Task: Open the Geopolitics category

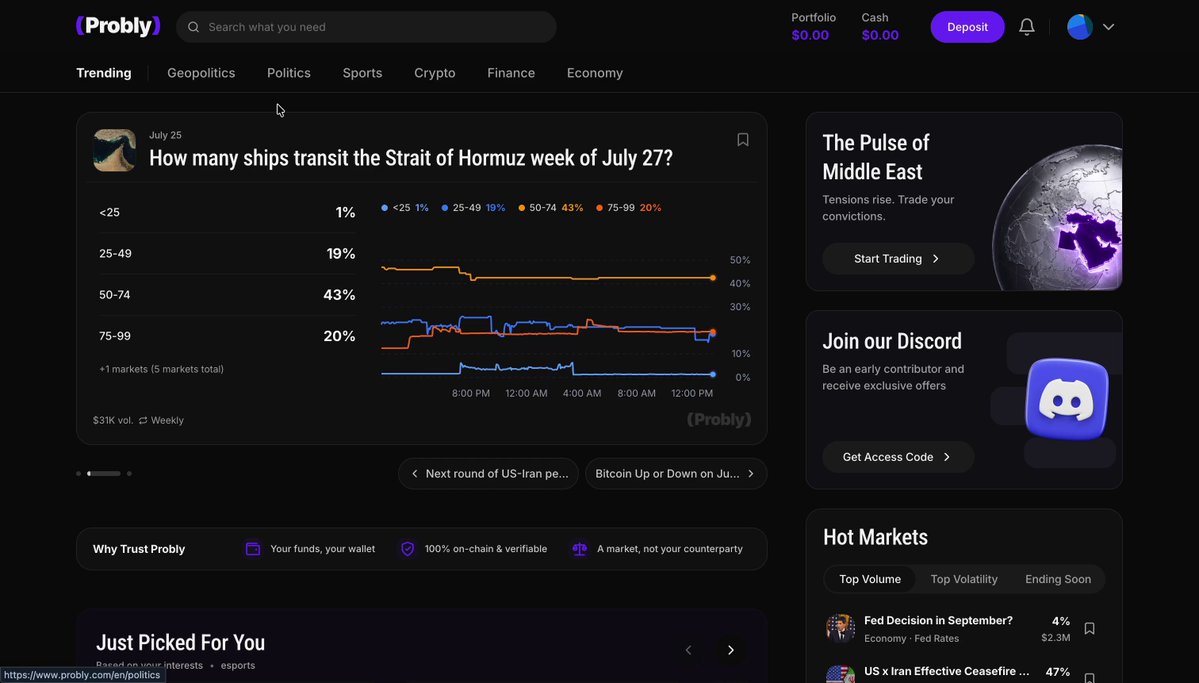Action: [201, 73]
